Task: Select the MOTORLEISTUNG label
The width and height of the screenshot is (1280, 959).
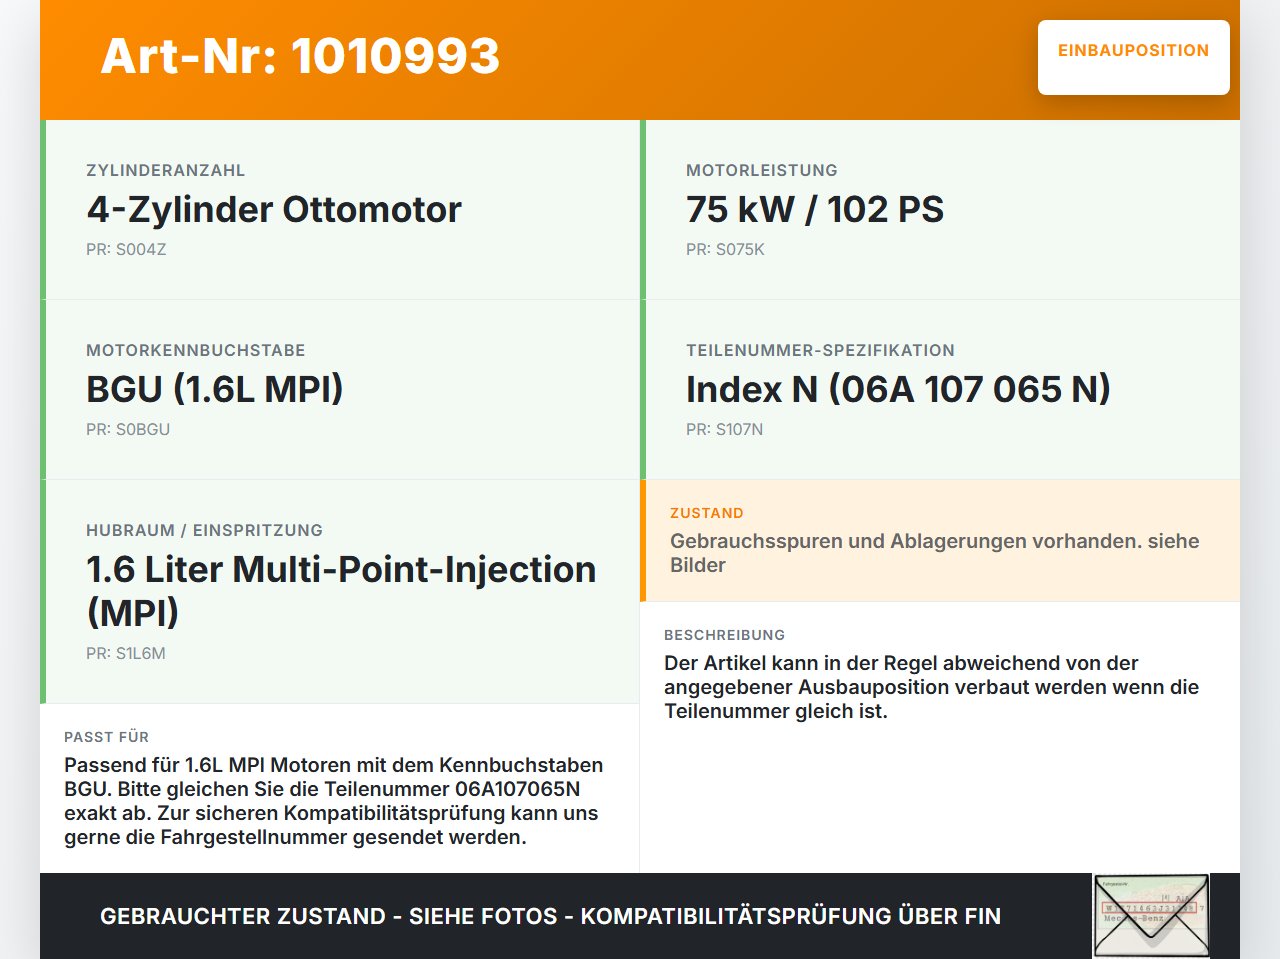Action: [762, 170]
